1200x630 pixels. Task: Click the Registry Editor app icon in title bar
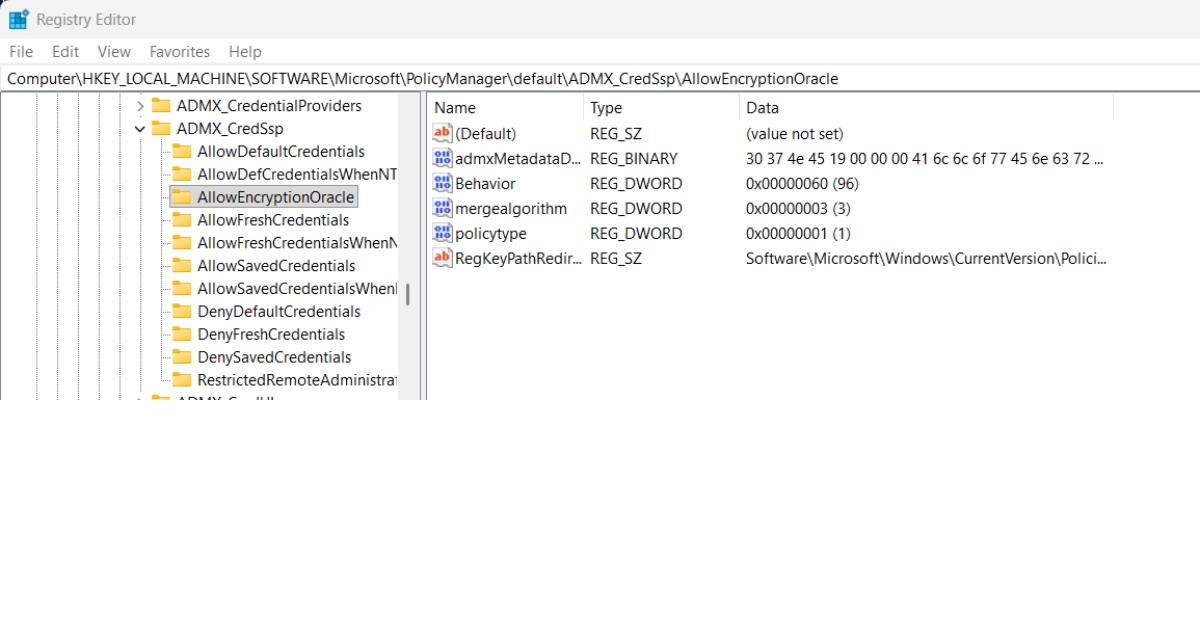pyautogui.click(x=18, y=19)
